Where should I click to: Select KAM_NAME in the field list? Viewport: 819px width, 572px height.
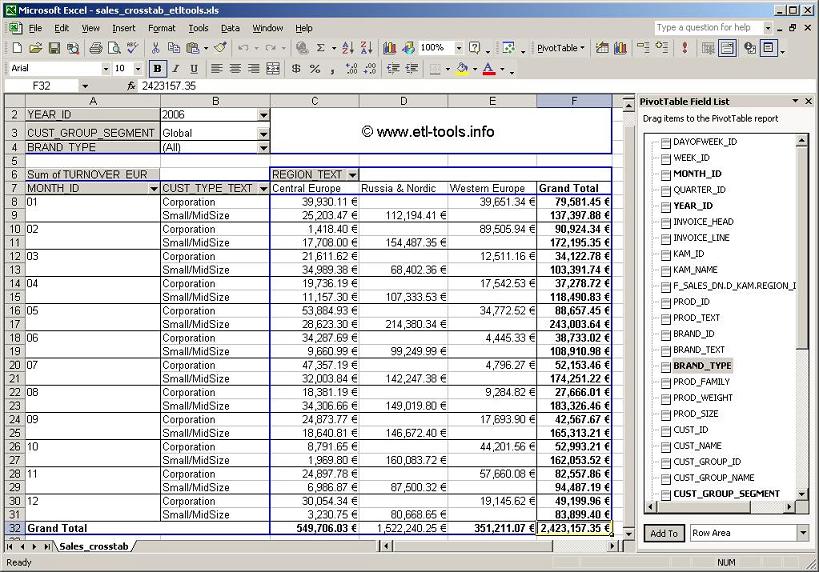[x=695, y=270]
